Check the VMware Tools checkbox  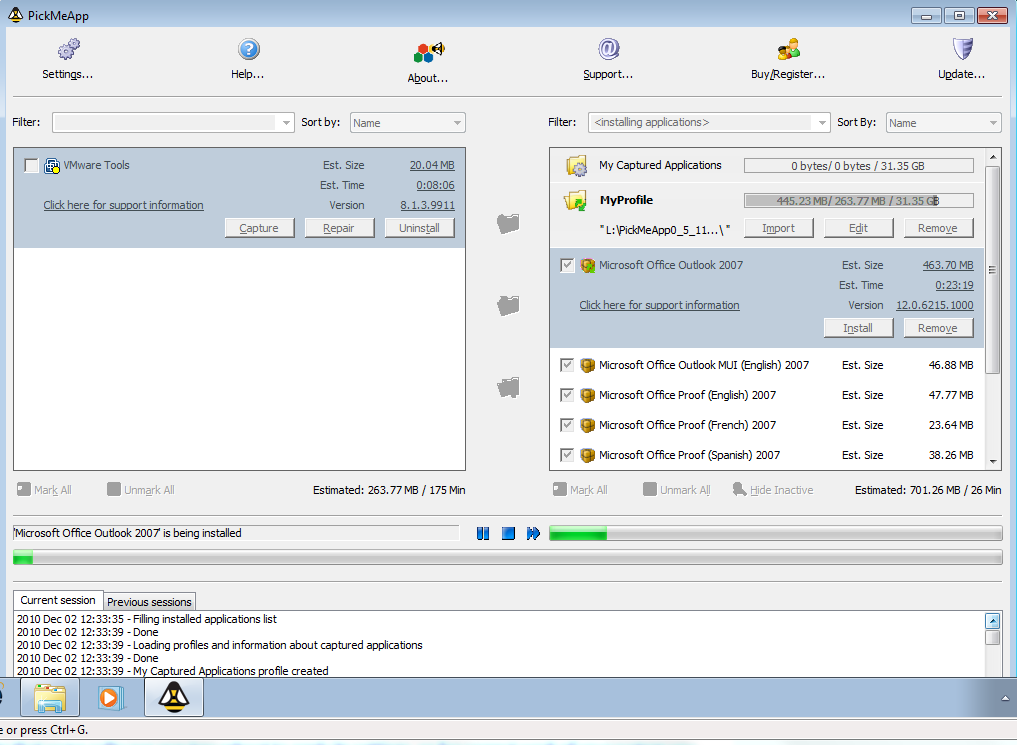pos(31,165)
